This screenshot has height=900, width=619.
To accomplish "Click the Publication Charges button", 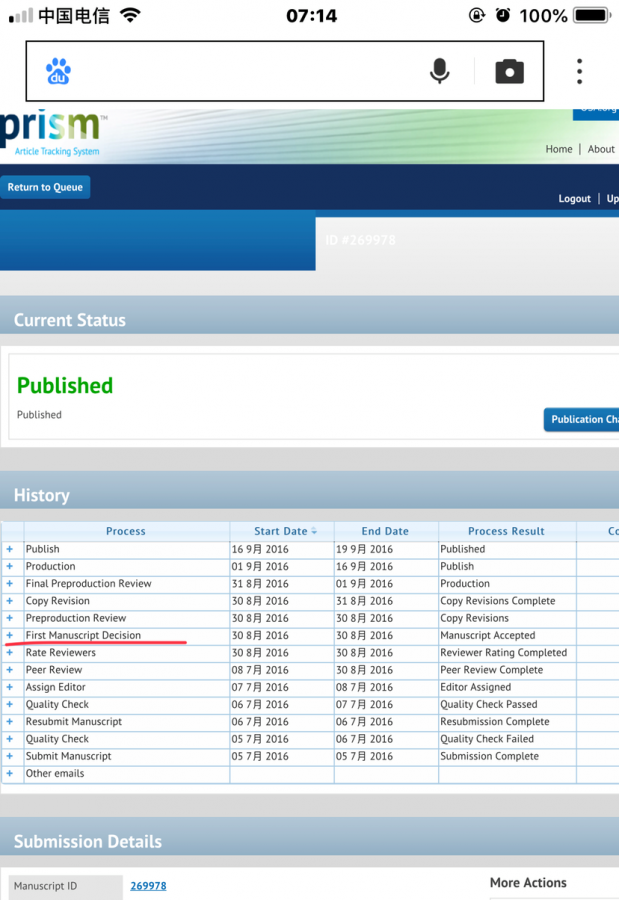I will 582,419.
